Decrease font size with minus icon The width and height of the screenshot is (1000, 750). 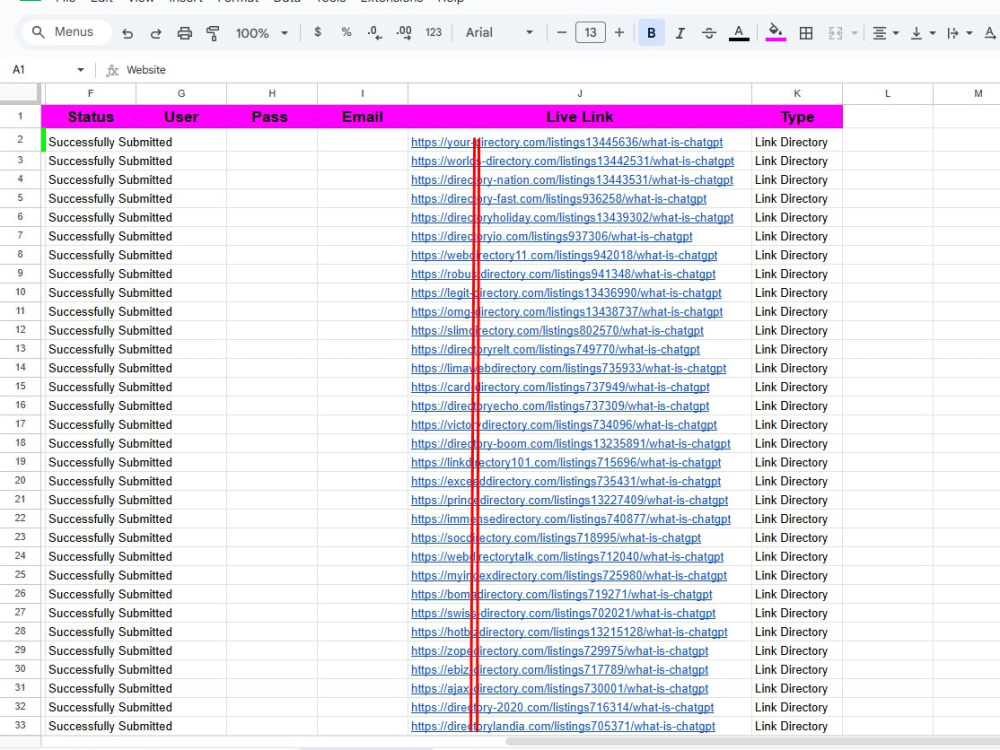pos(561,33)
